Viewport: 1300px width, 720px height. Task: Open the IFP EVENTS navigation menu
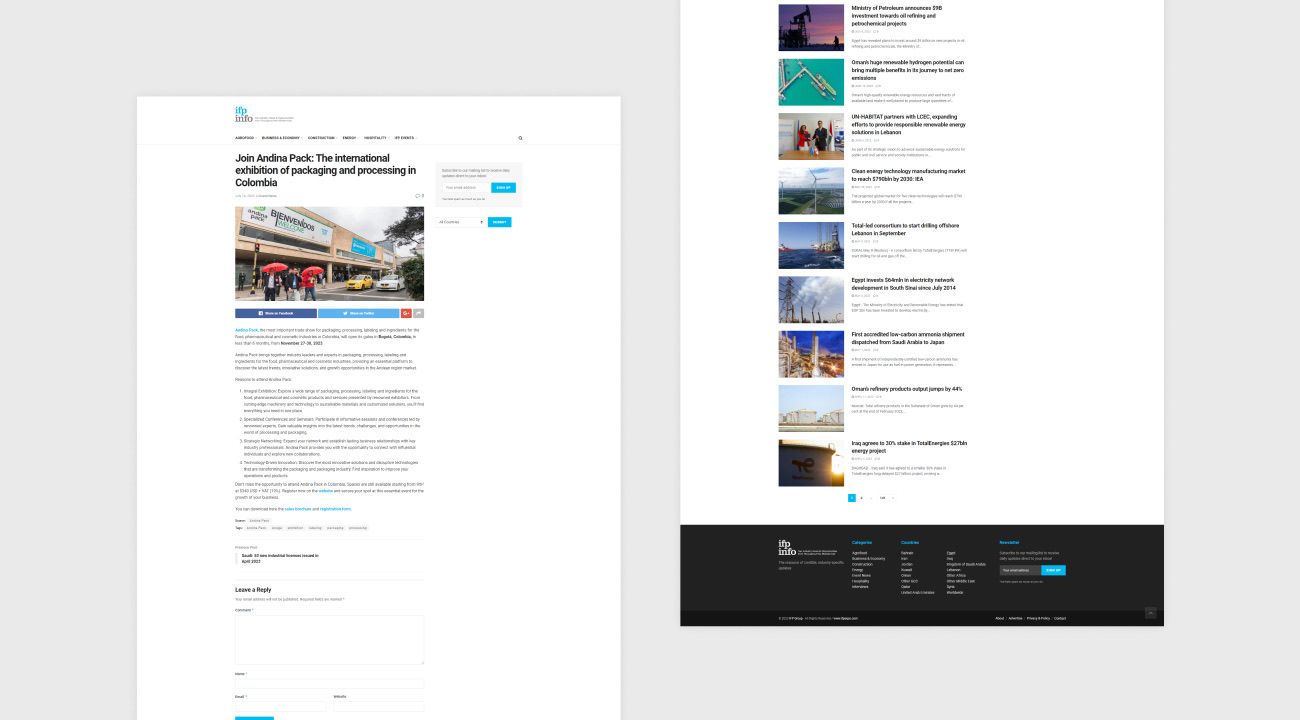click(404, 138)
